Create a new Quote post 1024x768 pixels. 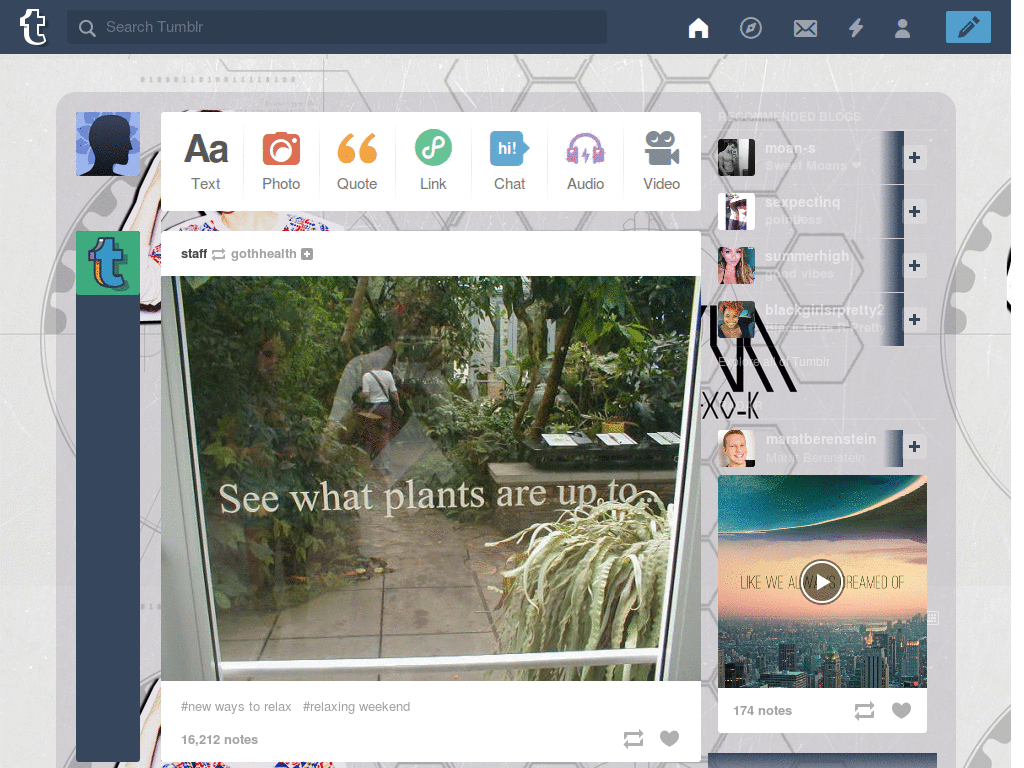click(x=357, y=161)
